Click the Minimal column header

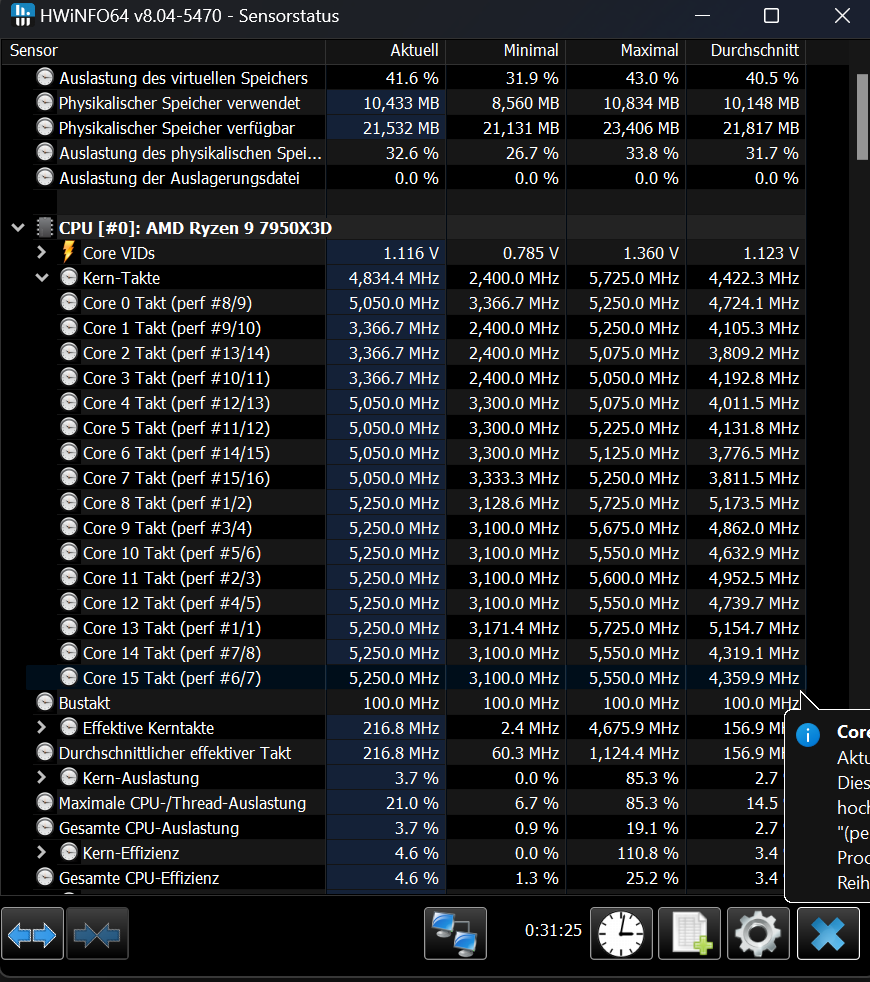coord(506,51)
